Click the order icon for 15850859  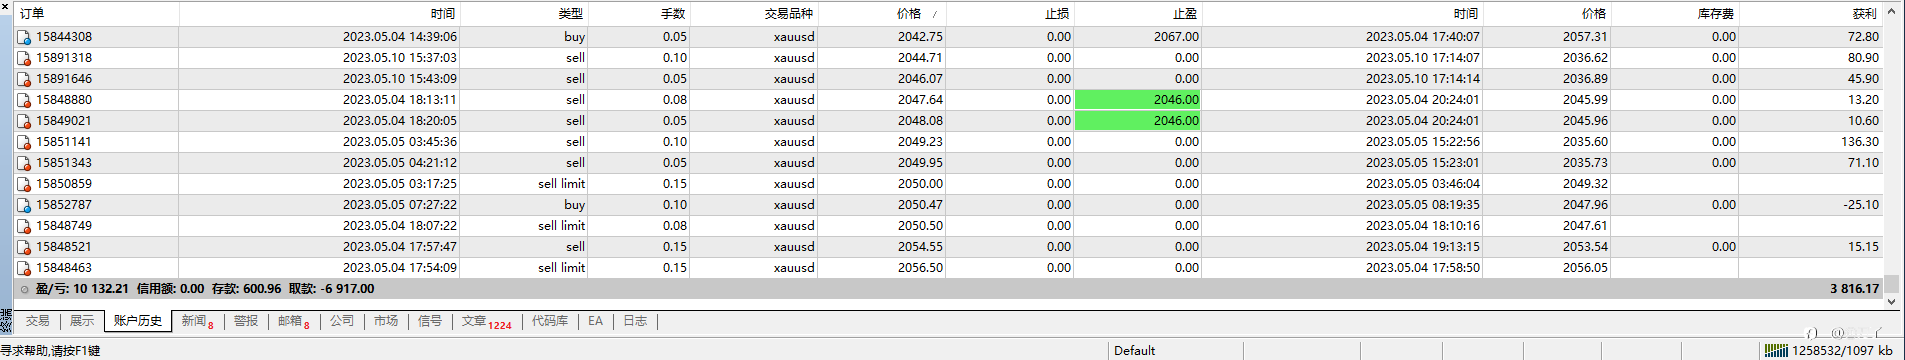(x=24, y=184)
